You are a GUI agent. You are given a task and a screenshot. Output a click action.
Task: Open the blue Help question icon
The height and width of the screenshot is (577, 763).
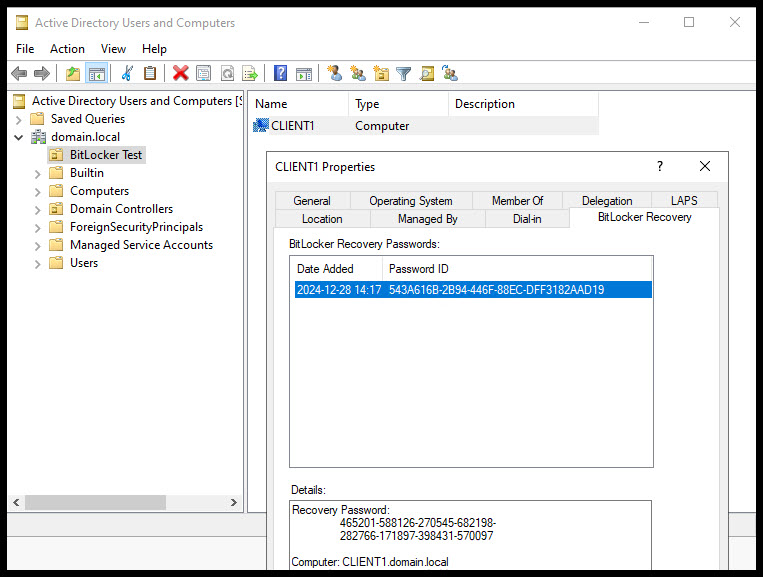[280, 74]
